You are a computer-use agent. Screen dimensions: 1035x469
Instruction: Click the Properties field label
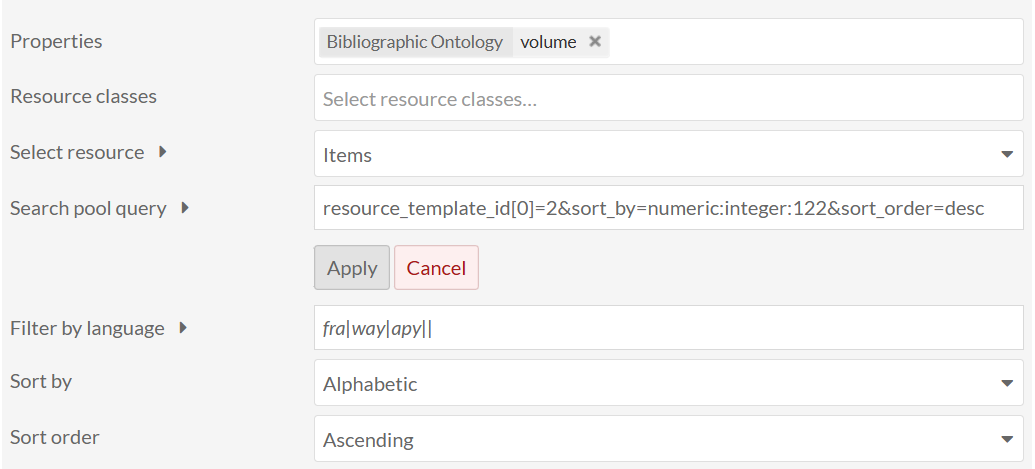coord(56,41)
